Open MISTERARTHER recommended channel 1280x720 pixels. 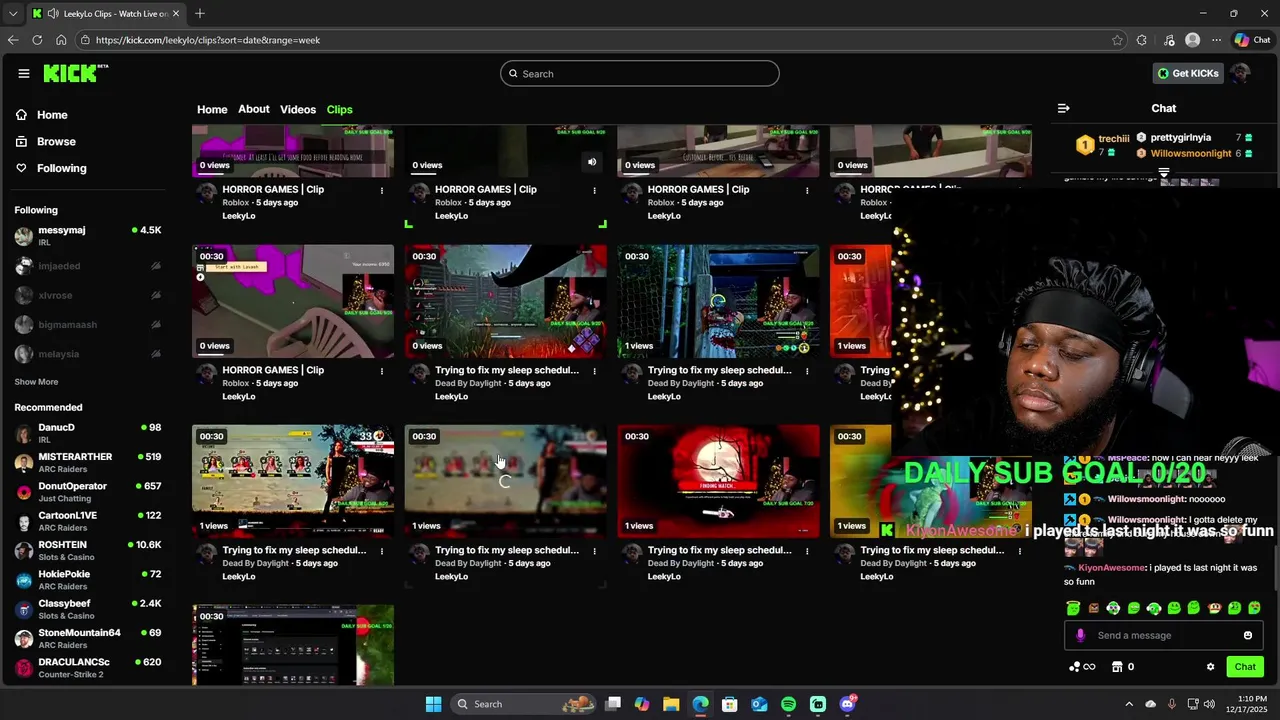[88, 463]
